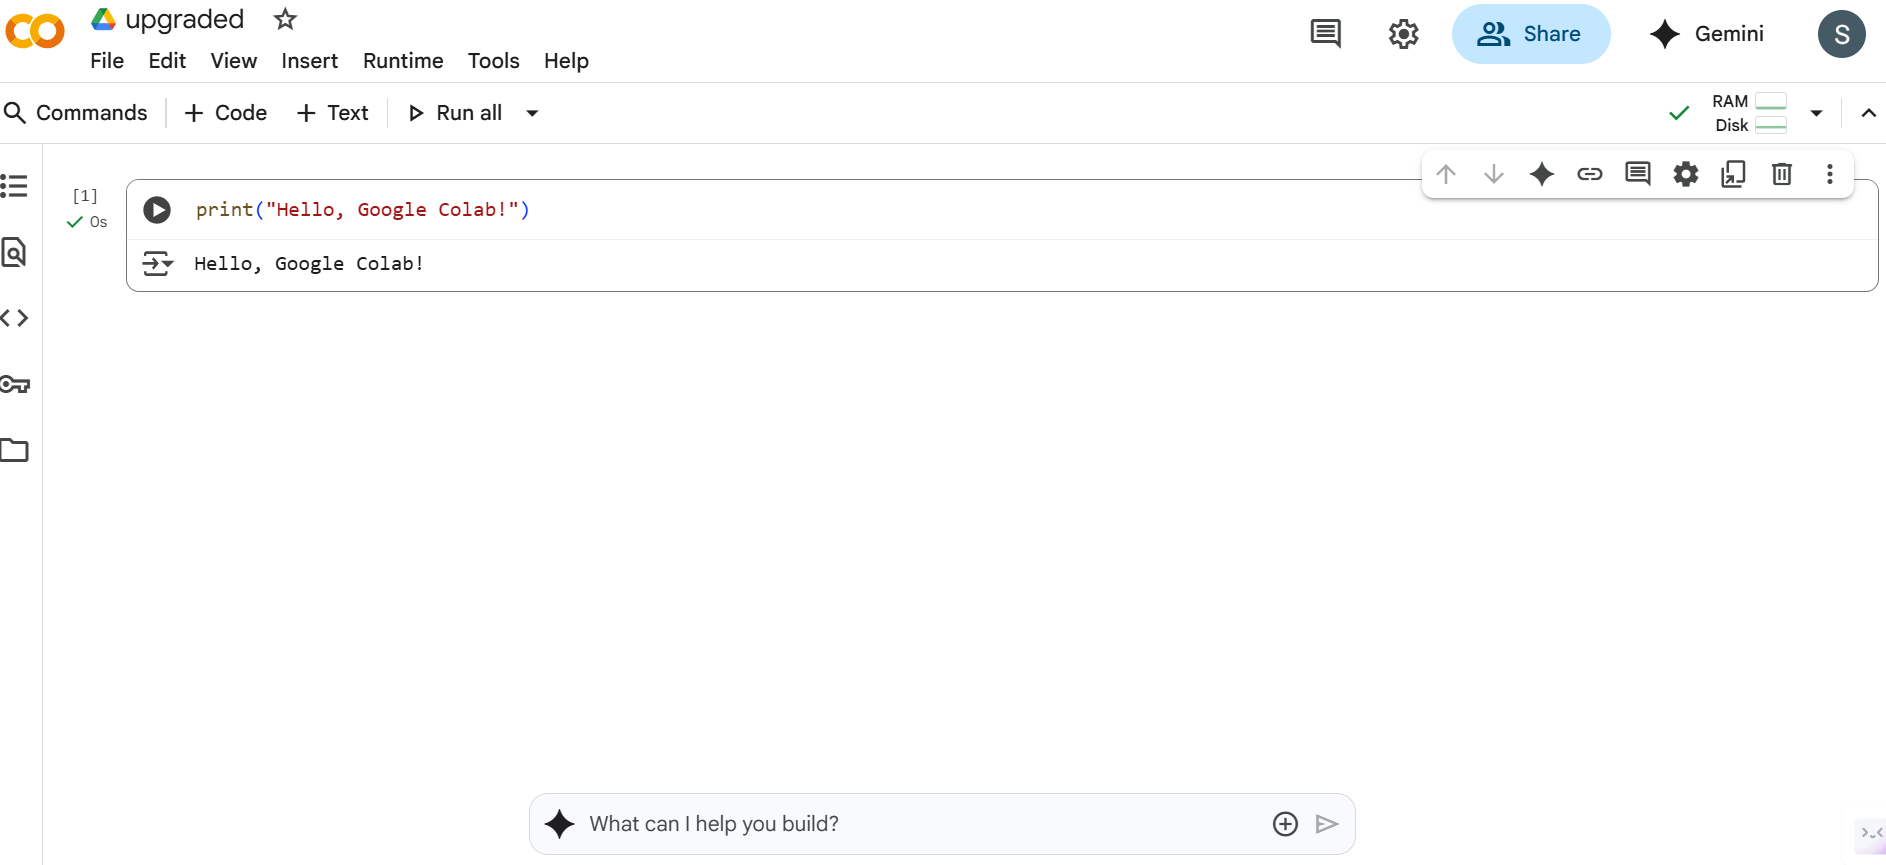Copy the link to this cell
The image size is (1886, 865).
point(1590,173)
